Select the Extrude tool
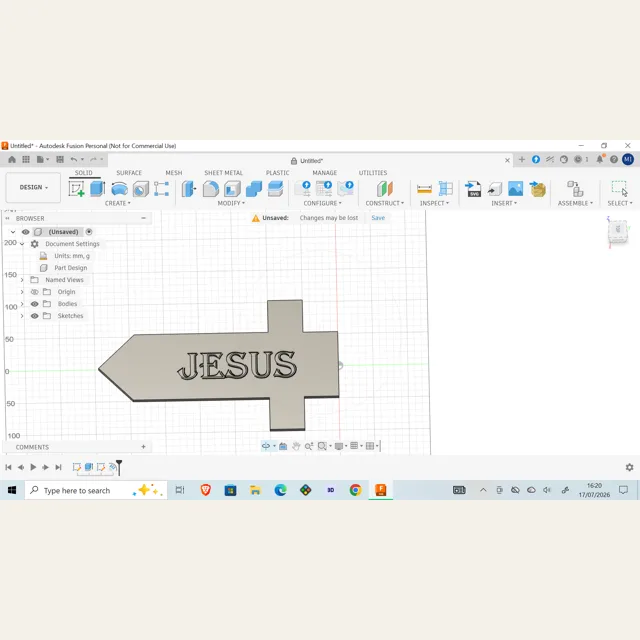640x640 pixels. (98, 189)
